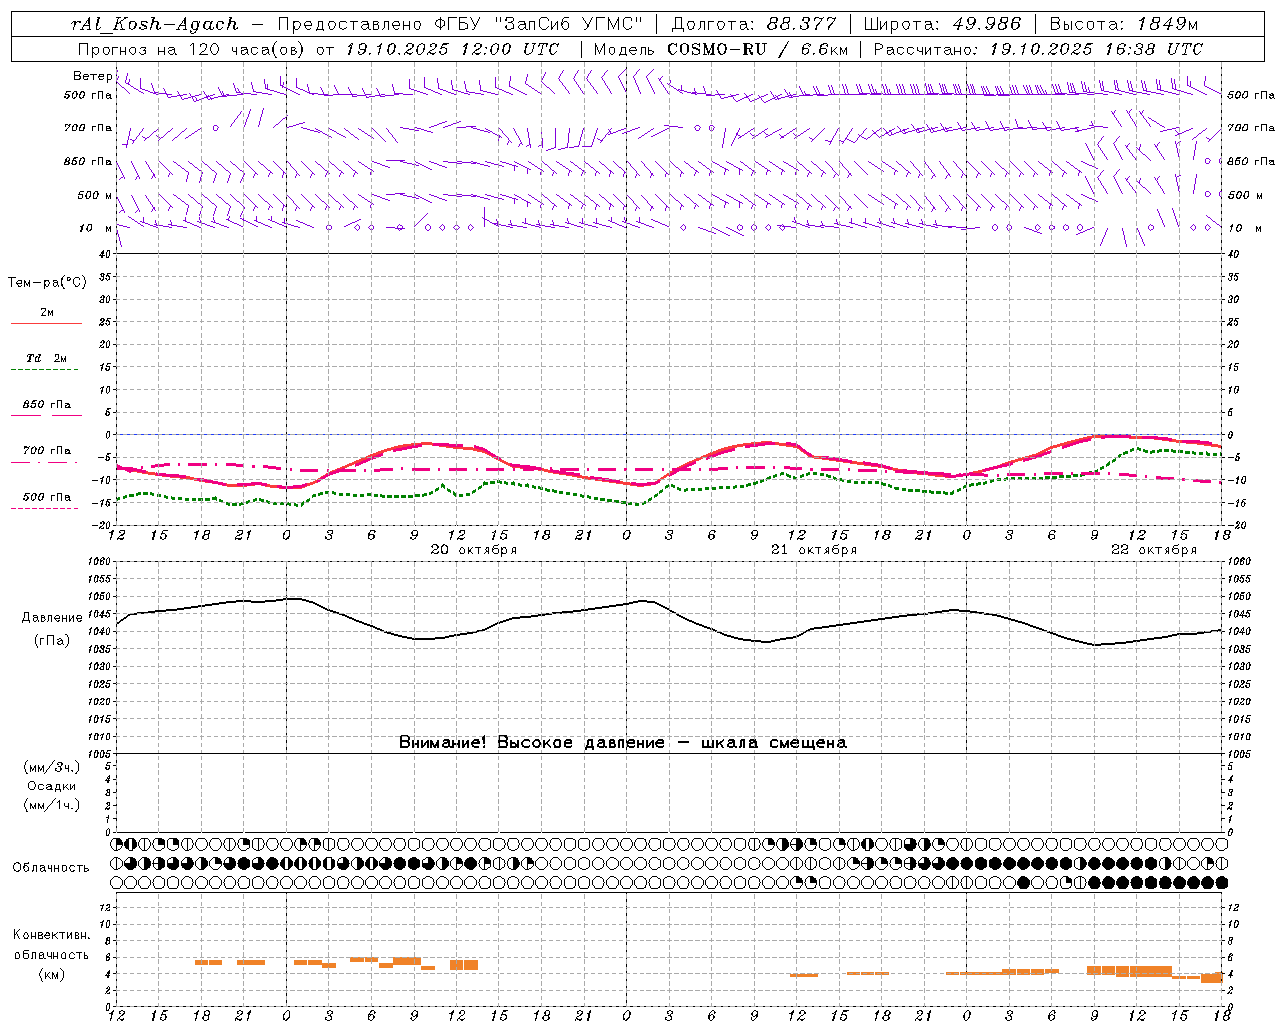This screenshot has width=1280, height=1024.
Task: Click the Конвективн. convective cloud label
Action: tap(52, 935)
